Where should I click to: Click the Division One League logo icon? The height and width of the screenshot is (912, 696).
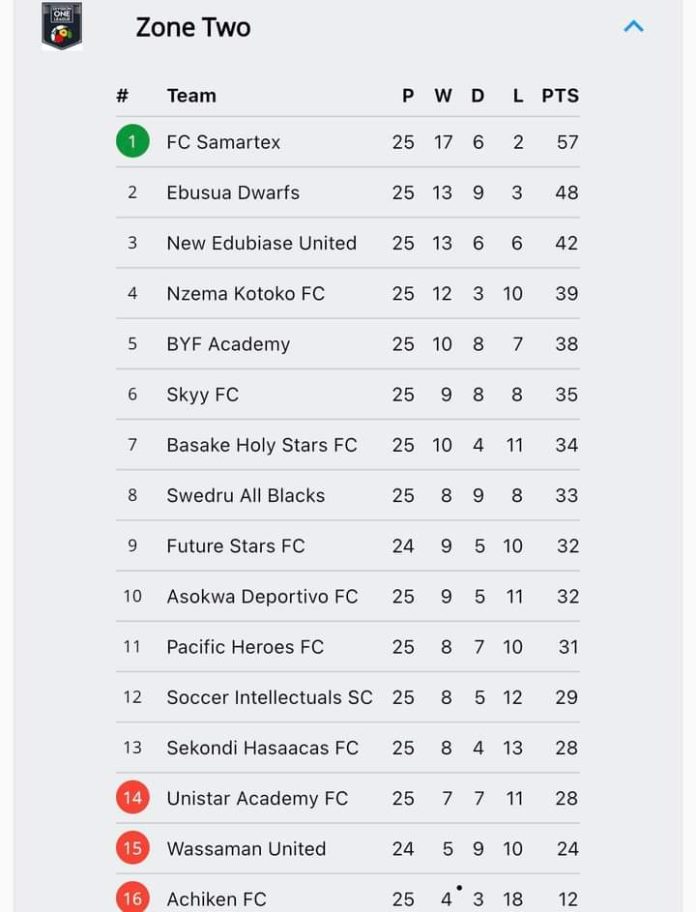pos(62,26)
